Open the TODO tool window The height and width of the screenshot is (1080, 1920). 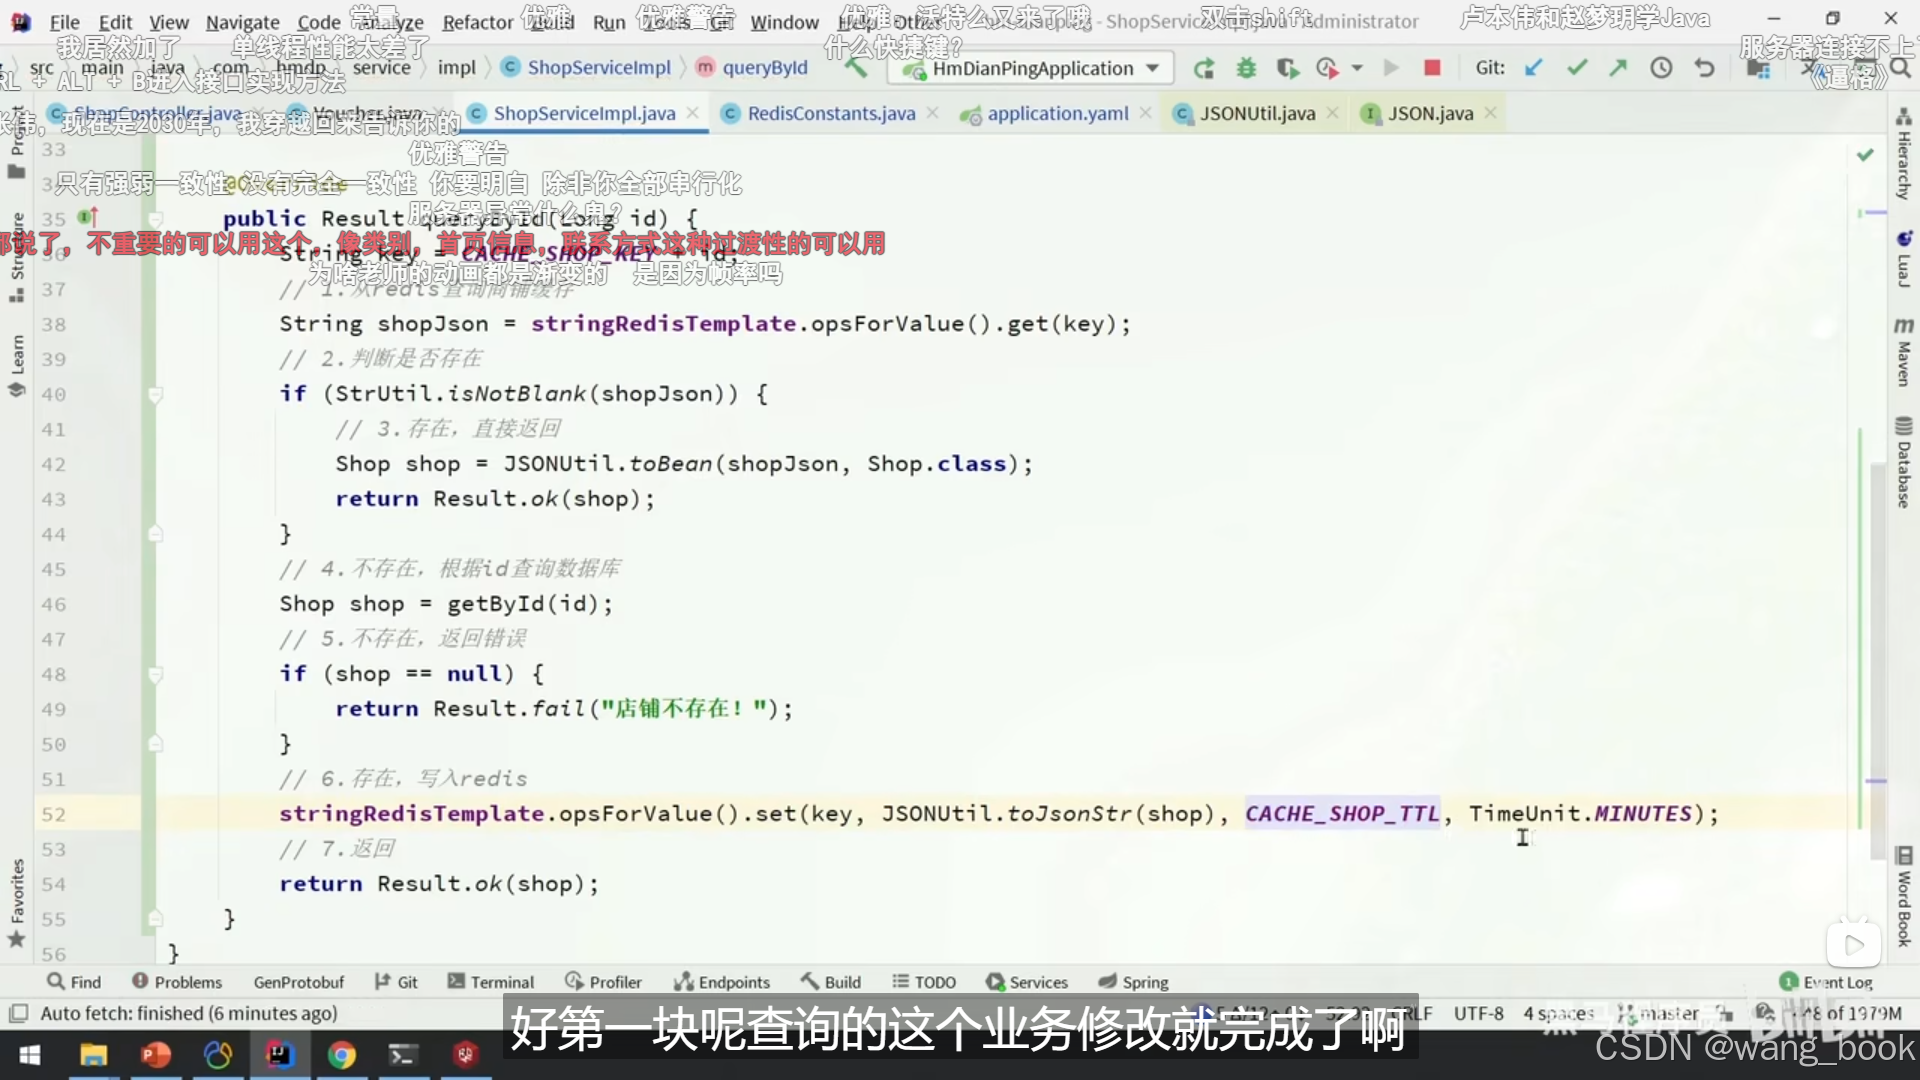(x=924, y=982)
